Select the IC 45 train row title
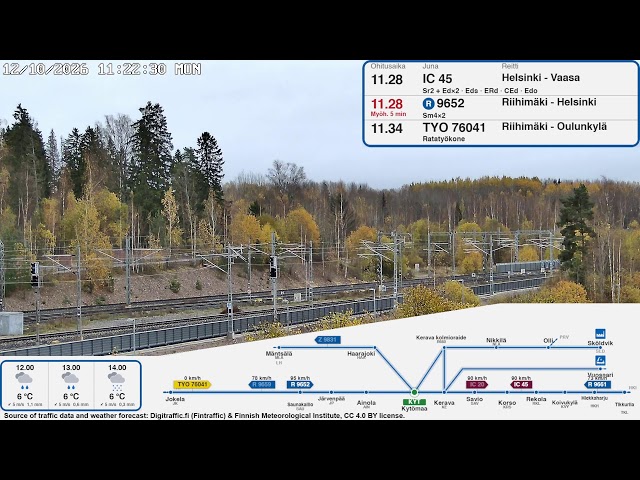Image resolution: width=640 pixels, height=480 pixels. [438, 79]
